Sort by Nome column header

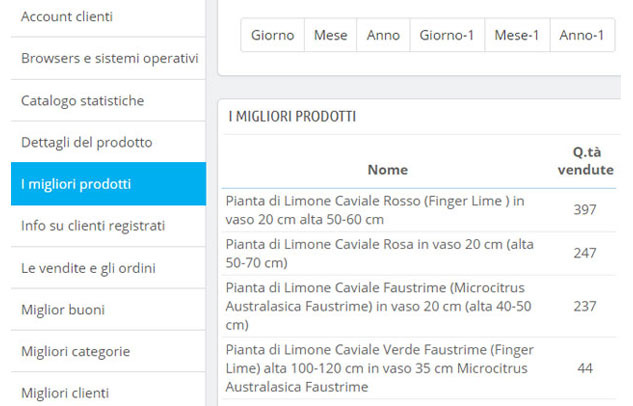pyautogui.click(x=388, y=170)
